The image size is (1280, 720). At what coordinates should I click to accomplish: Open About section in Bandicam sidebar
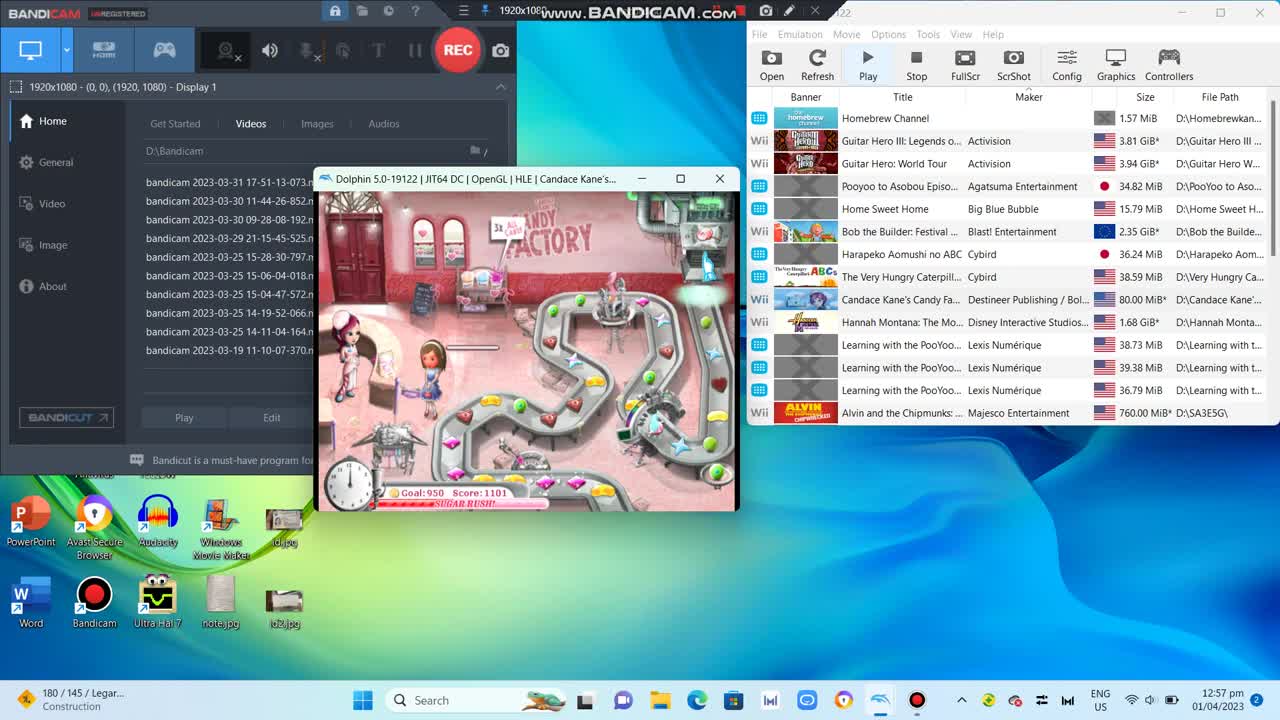point(43,287)
